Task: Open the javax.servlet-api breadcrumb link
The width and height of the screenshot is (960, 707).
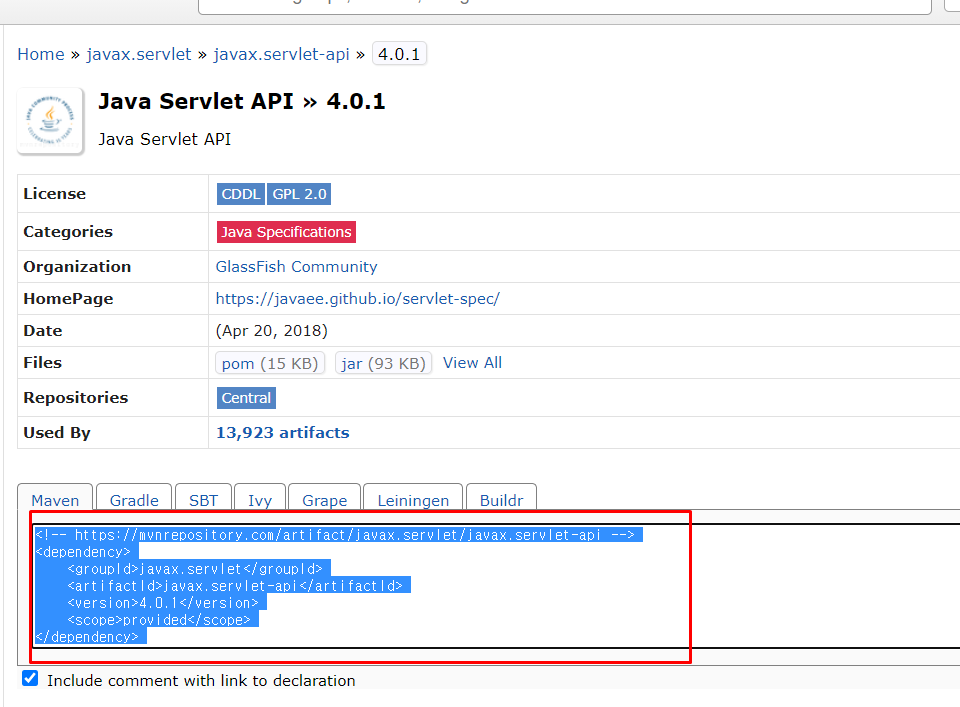Action: 281,54
